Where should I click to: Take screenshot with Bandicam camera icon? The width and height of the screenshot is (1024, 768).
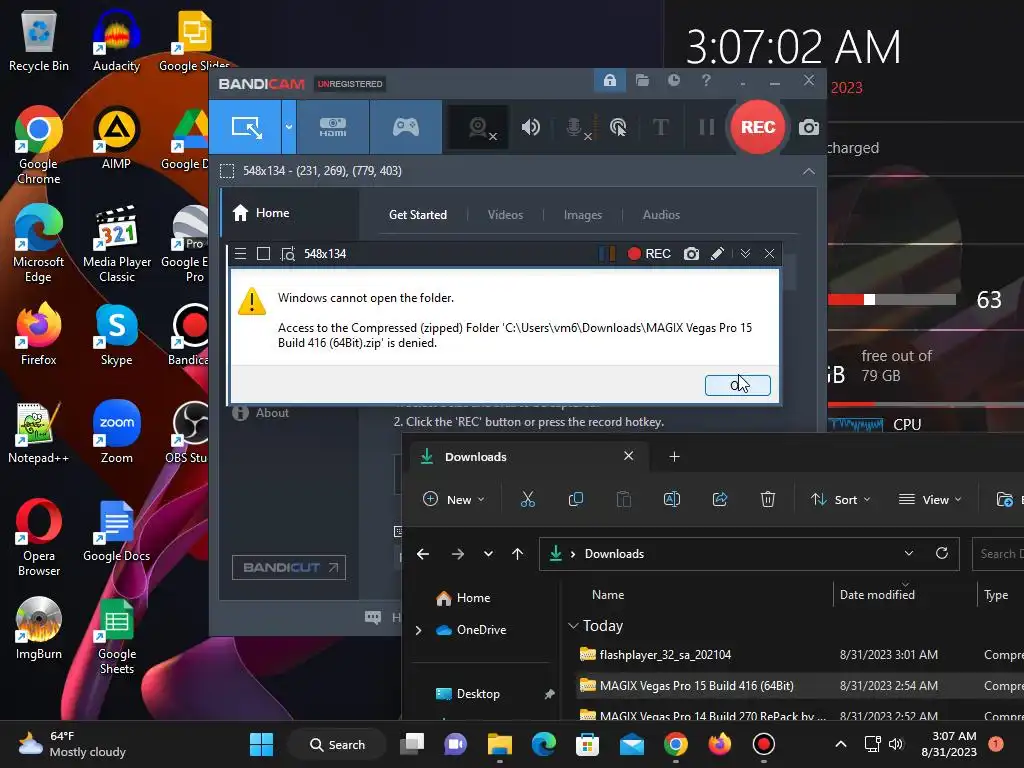click(x=808, y=127)
